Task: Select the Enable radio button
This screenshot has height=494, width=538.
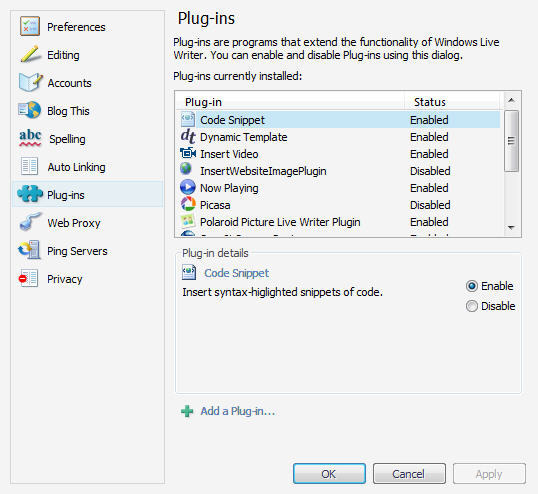Action: pyautogui.click(x=472, y=286)
